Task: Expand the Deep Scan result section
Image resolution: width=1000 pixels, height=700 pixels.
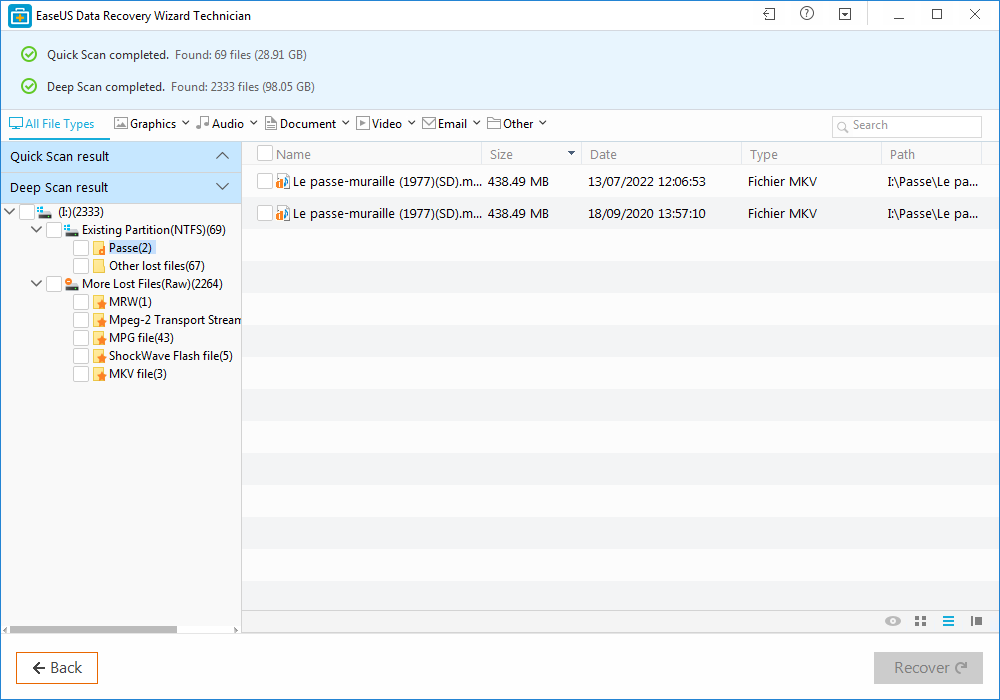Action: click(222, 187)
